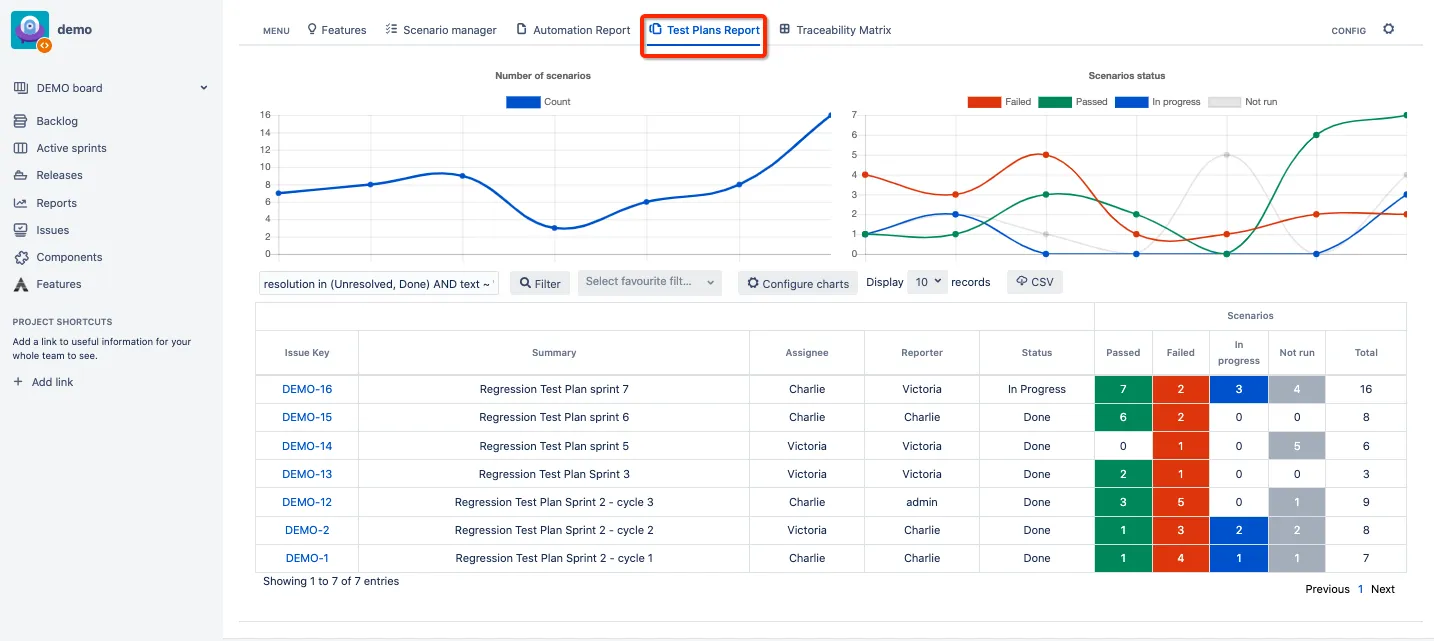Click Add link in project shortcuts
Viewport: 1434px width, 641px height.
[52, 382]
